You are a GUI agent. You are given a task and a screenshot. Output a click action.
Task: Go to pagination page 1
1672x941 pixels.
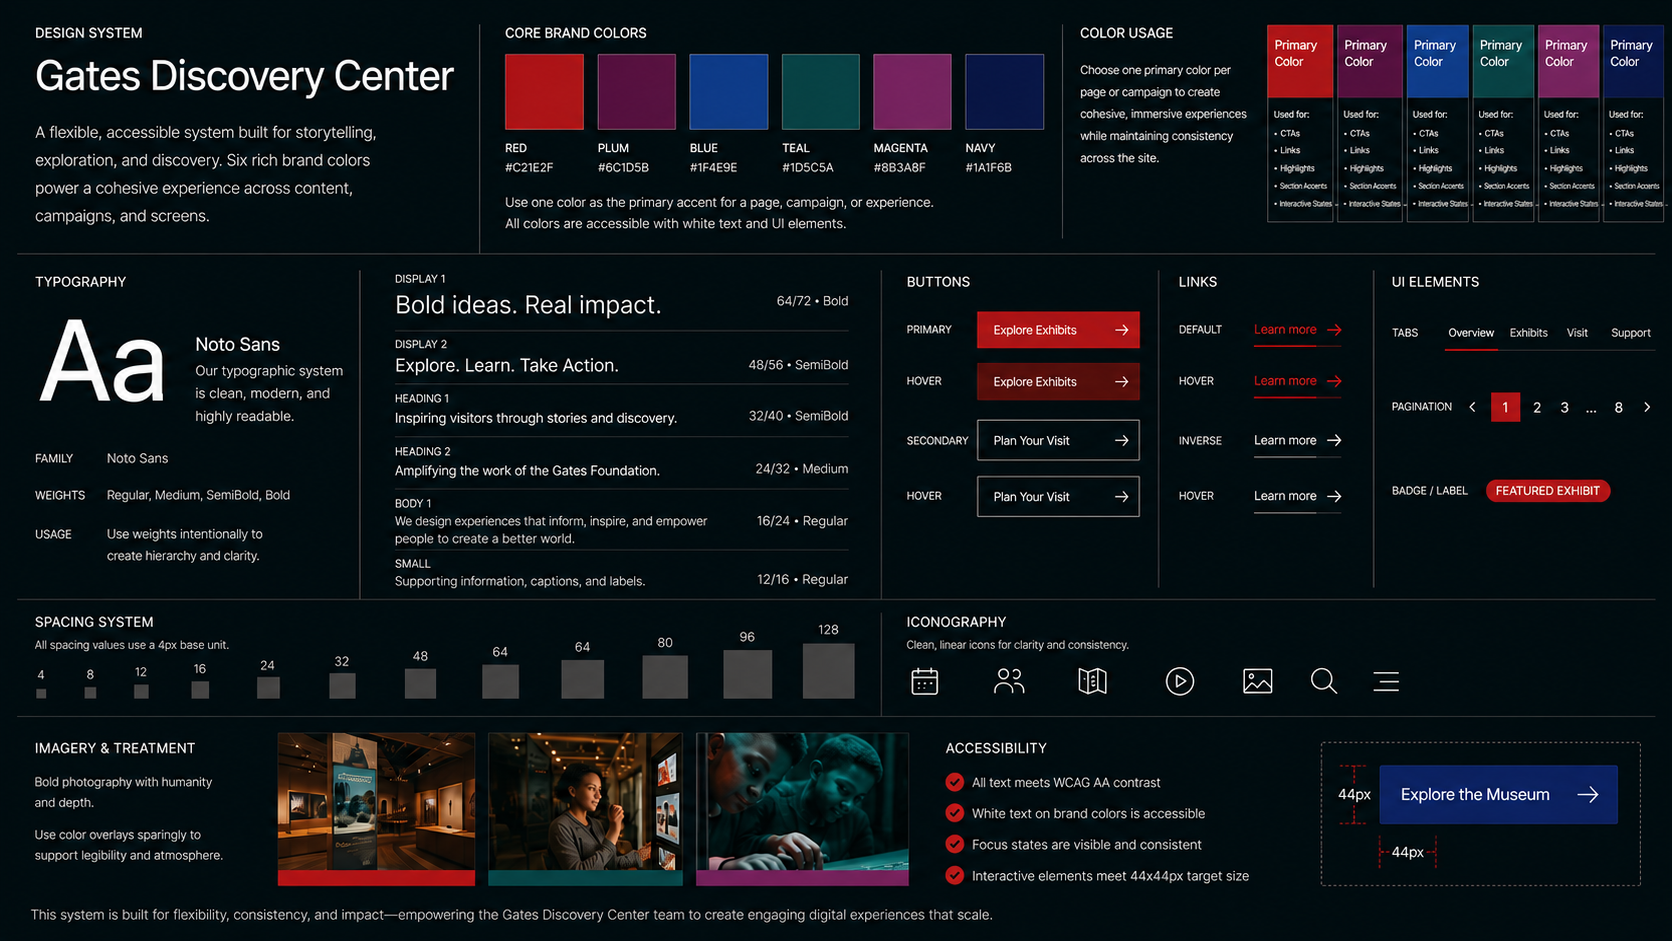(x=1505, y=407)
